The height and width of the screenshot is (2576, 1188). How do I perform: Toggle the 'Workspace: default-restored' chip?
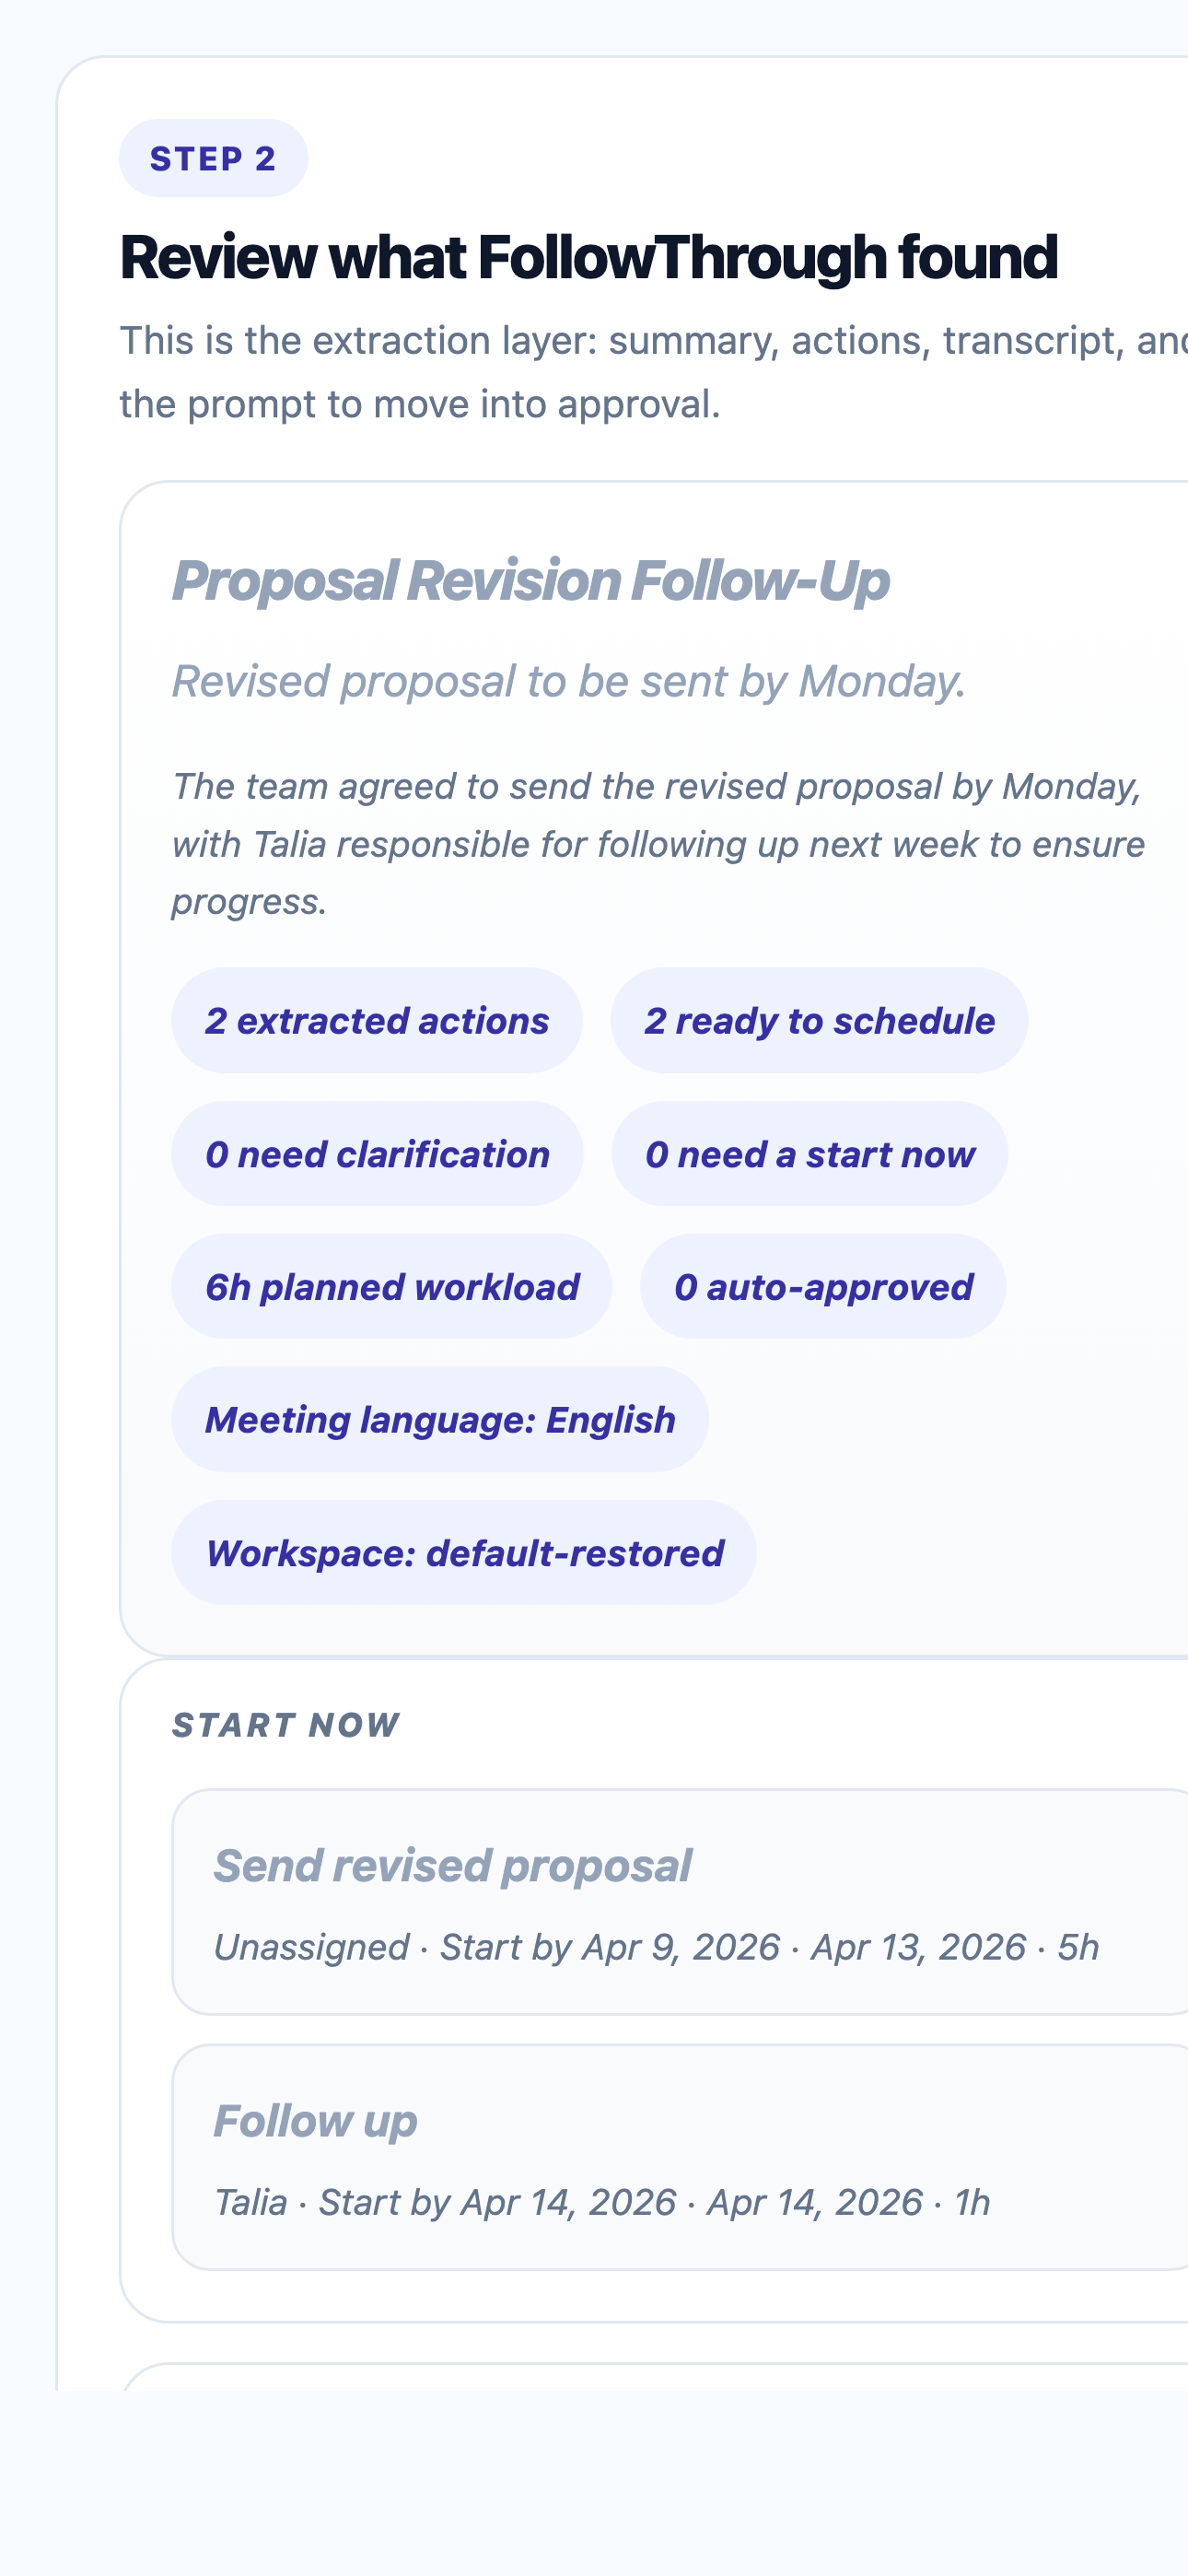[464, 1553]
